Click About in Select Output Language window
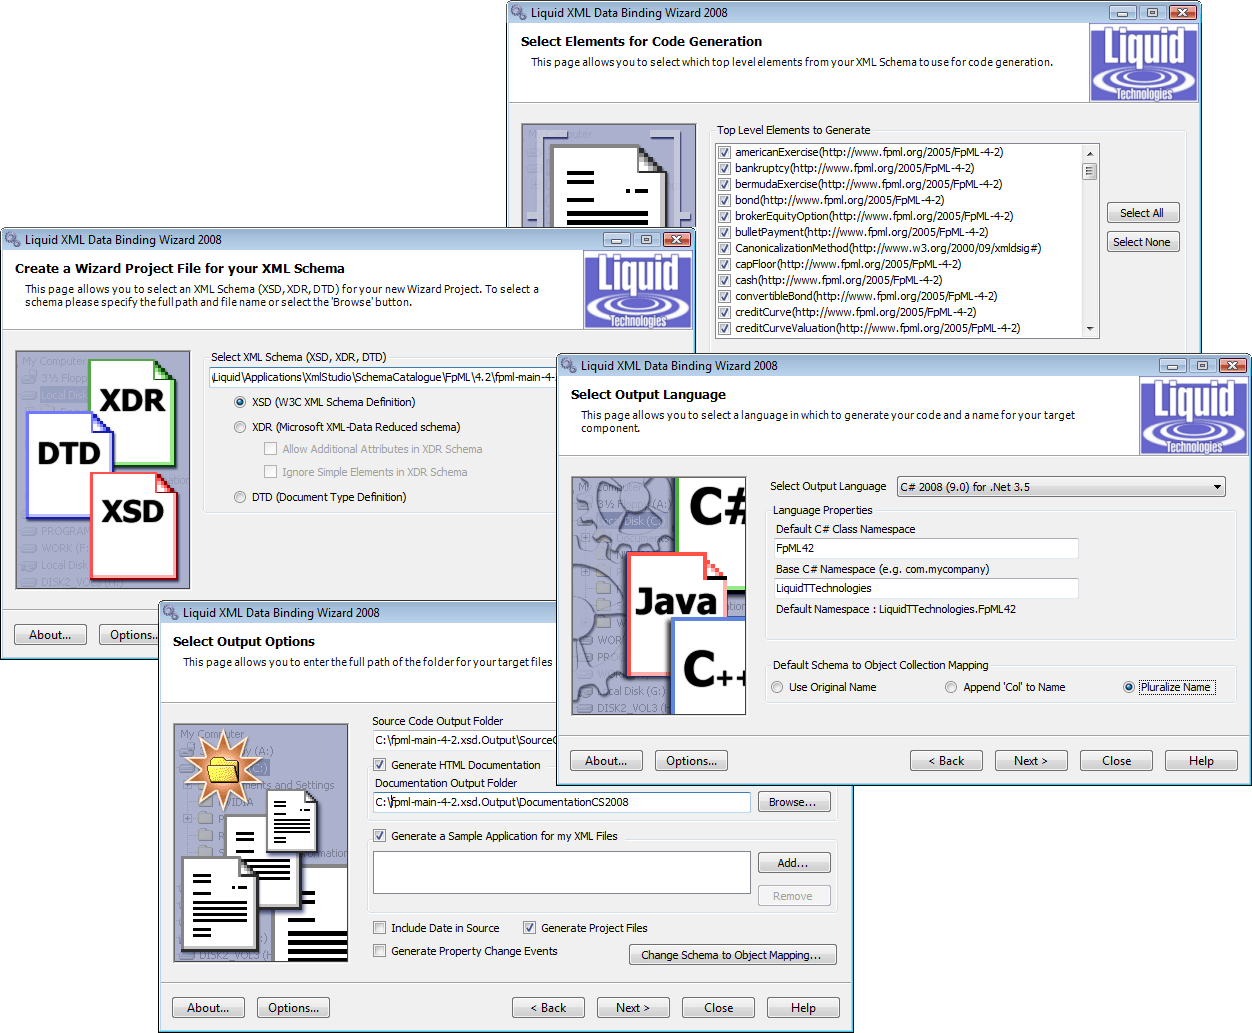The height and width of the screenshot is (1033, 1252). 606,761
